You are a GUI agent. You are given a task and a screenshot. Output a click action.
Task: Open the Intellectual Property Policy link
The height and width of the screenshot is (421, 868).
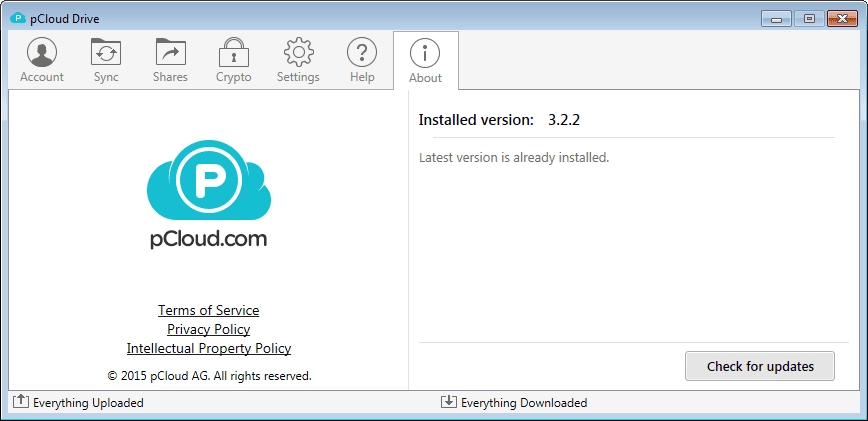point(209,349)
